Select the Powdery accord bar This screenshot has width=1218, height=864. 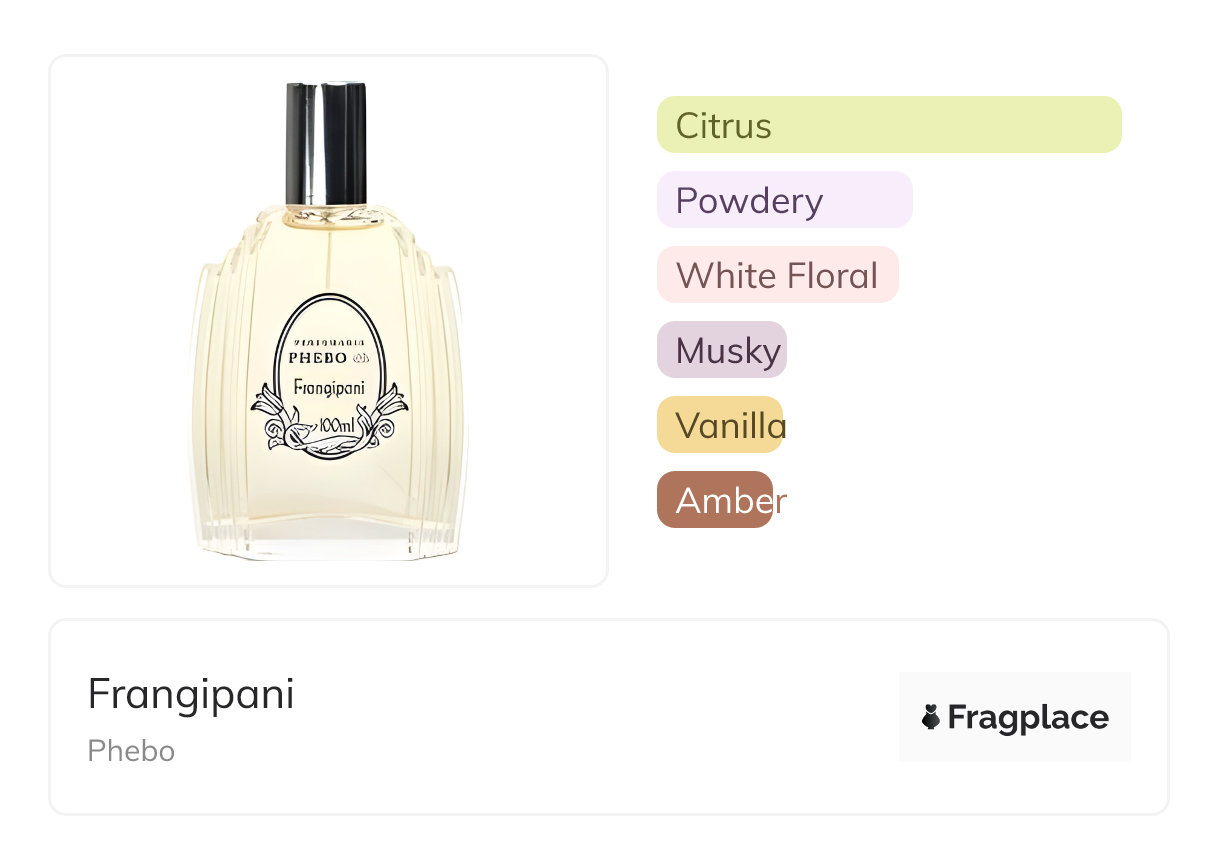(x=785, y=200)
